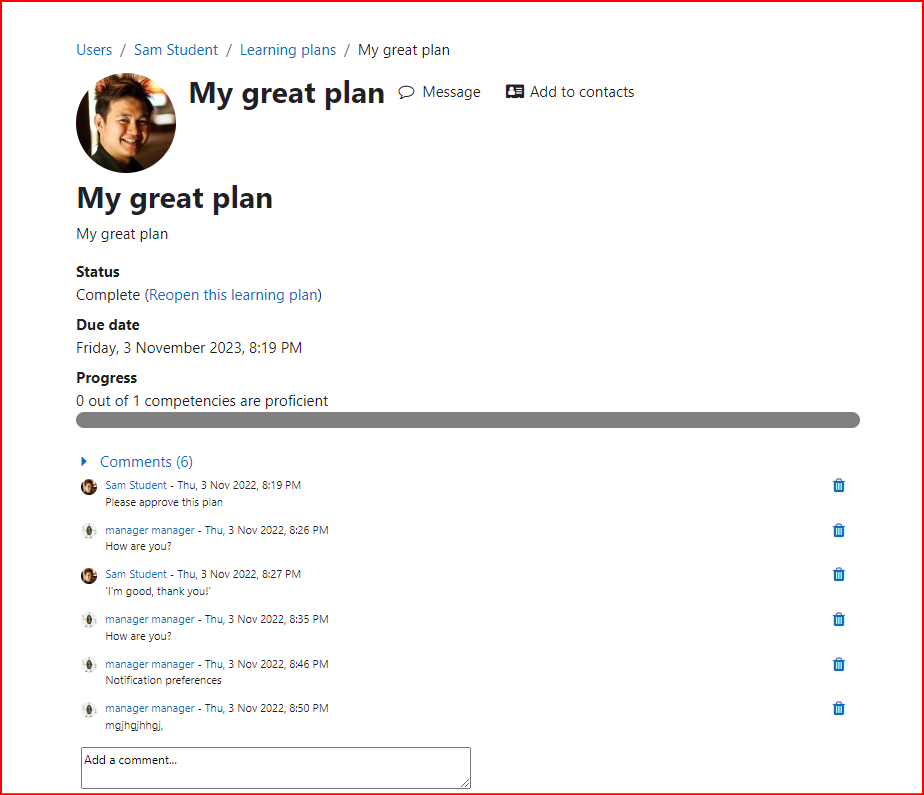This screenshot has width=924, height=795.
Task: Click the Message speech bubble icon
Action: click(x=406, y=92)
